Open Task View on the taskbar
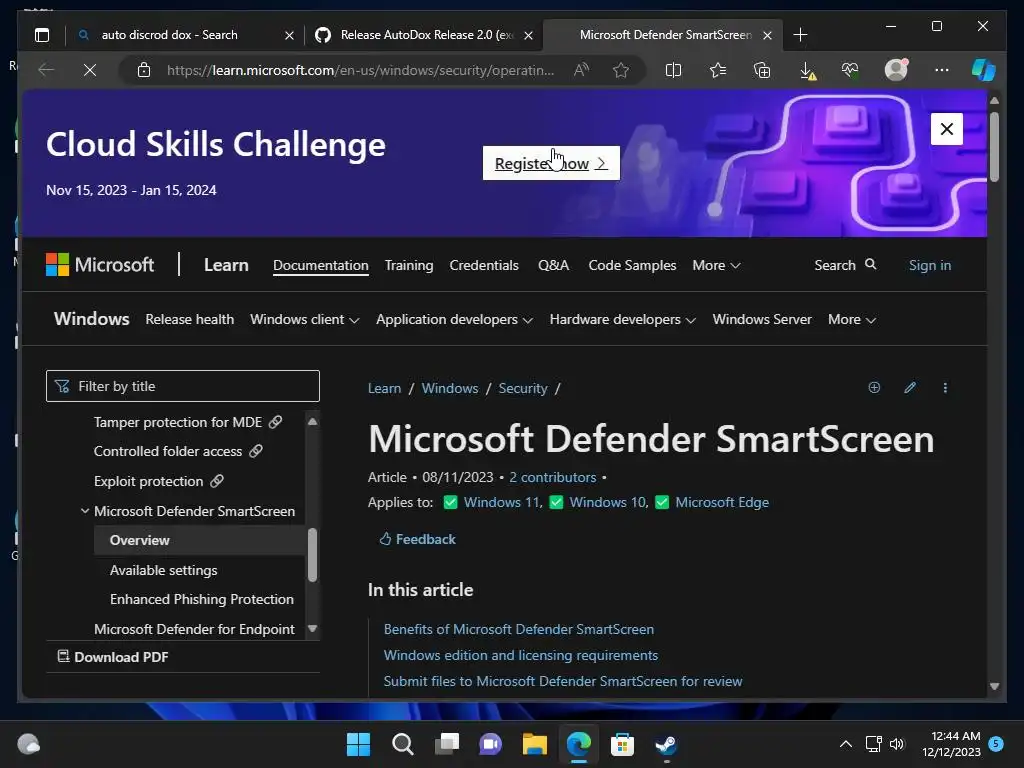1024x768 pixels. click(447, 744)
